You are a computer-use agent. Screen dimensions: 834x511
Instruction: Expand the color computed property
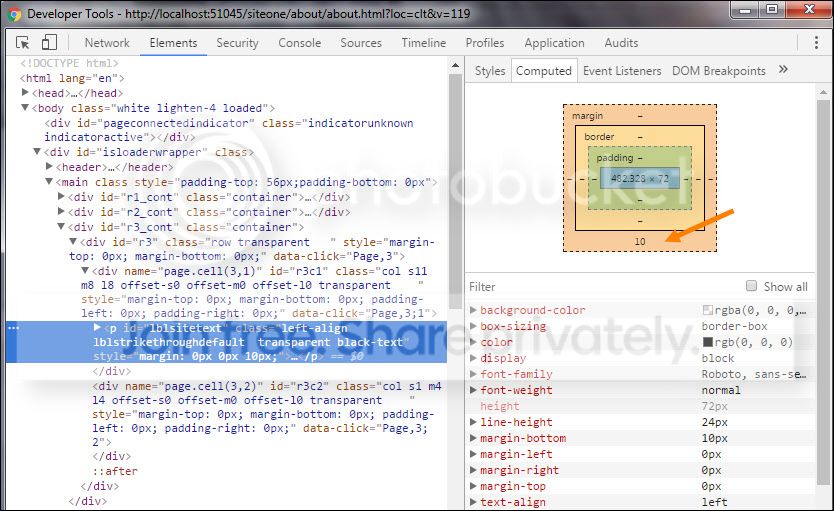[x=473, y=341]
